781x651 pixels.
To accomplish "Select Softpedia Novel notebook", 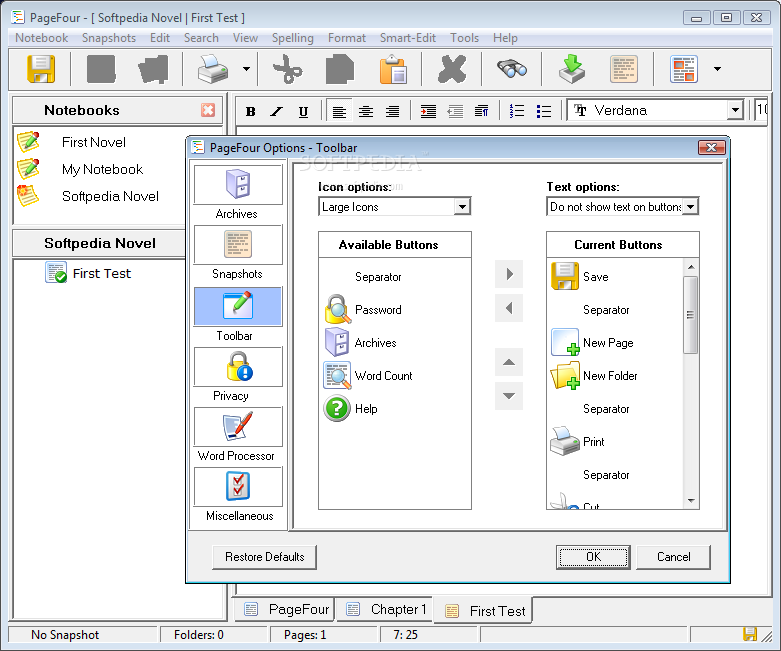I will coord(110,196).
